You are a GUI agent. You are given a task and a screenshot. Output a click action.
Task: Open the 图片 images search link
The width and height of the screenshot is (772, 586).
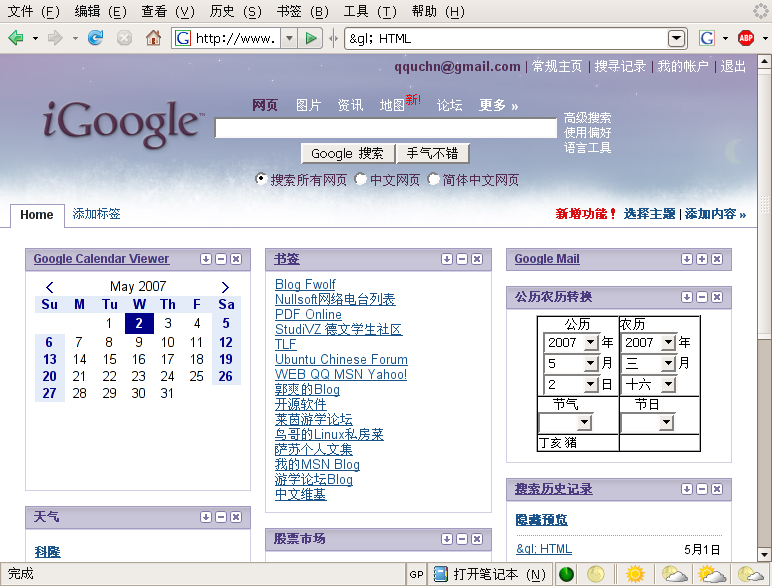(x=308, y=105)
